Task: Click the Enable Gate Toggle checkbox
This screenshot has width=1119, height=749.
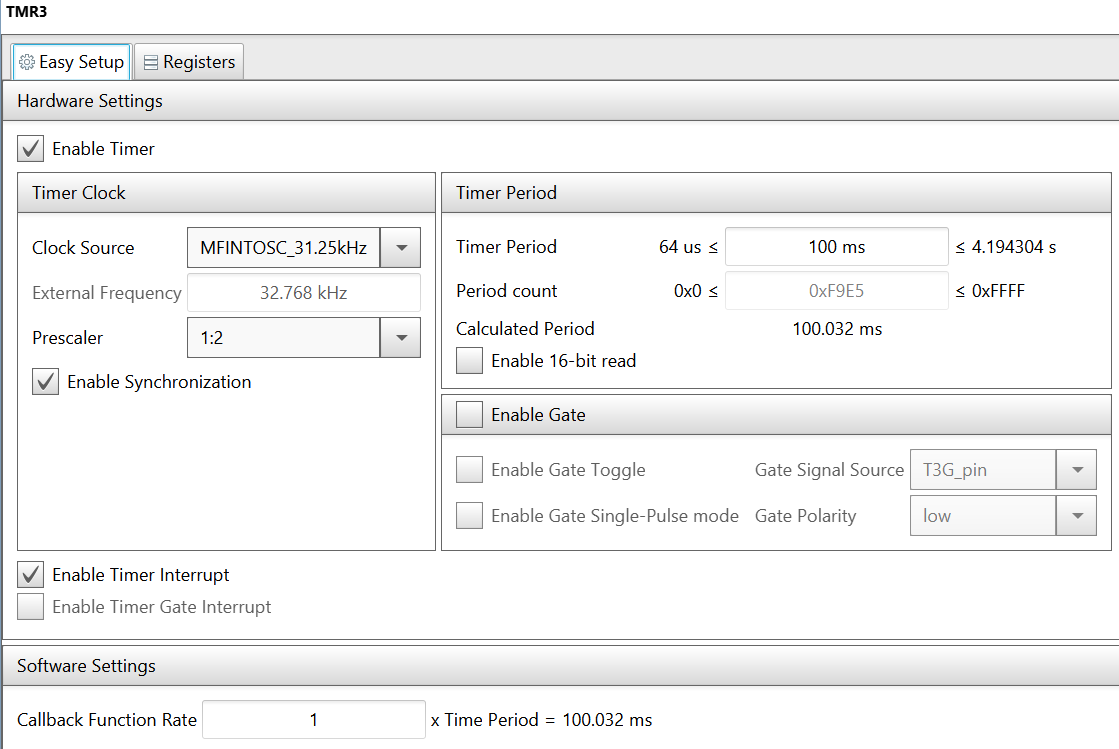Action: 469,469
